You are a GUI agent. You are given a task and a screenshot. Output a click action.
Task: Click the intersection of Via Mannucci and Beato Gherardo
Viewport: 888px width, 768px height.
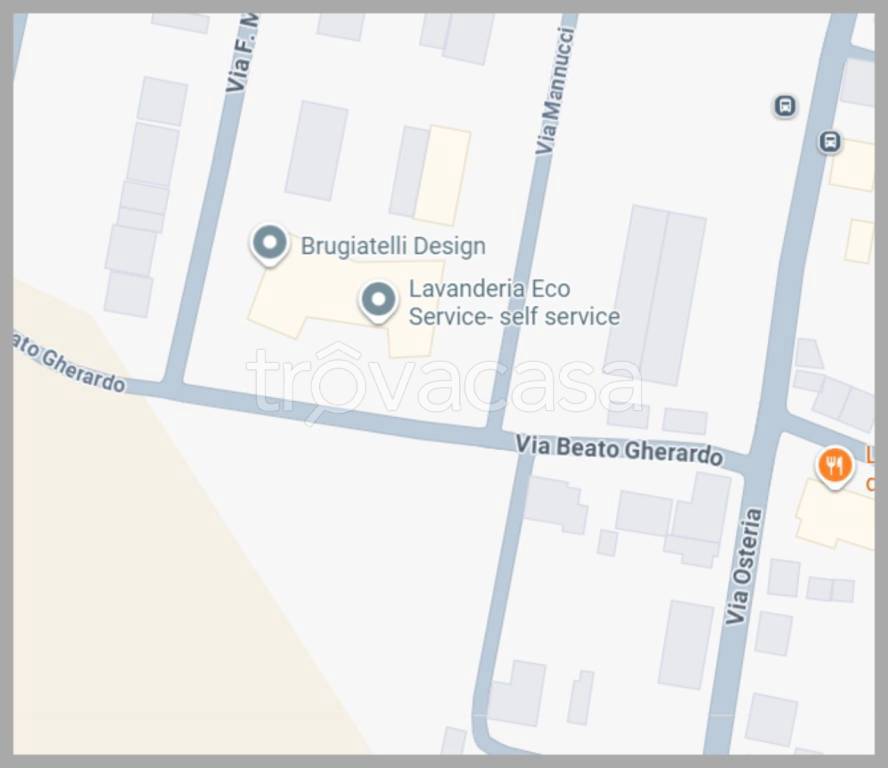(x=511, y=439)
